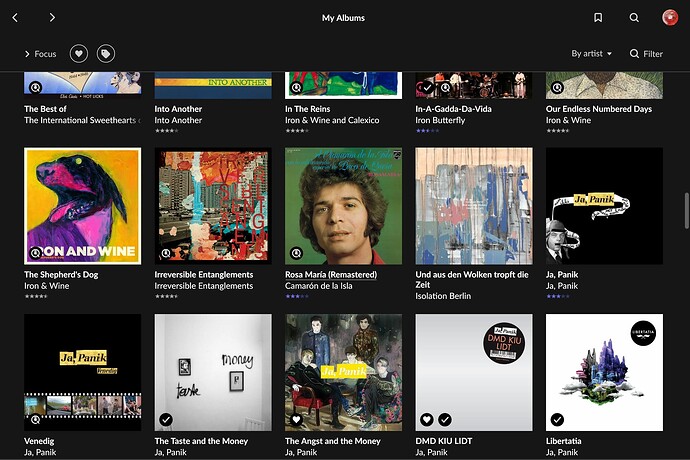Set star rating for Ja, Panik album

558,296
